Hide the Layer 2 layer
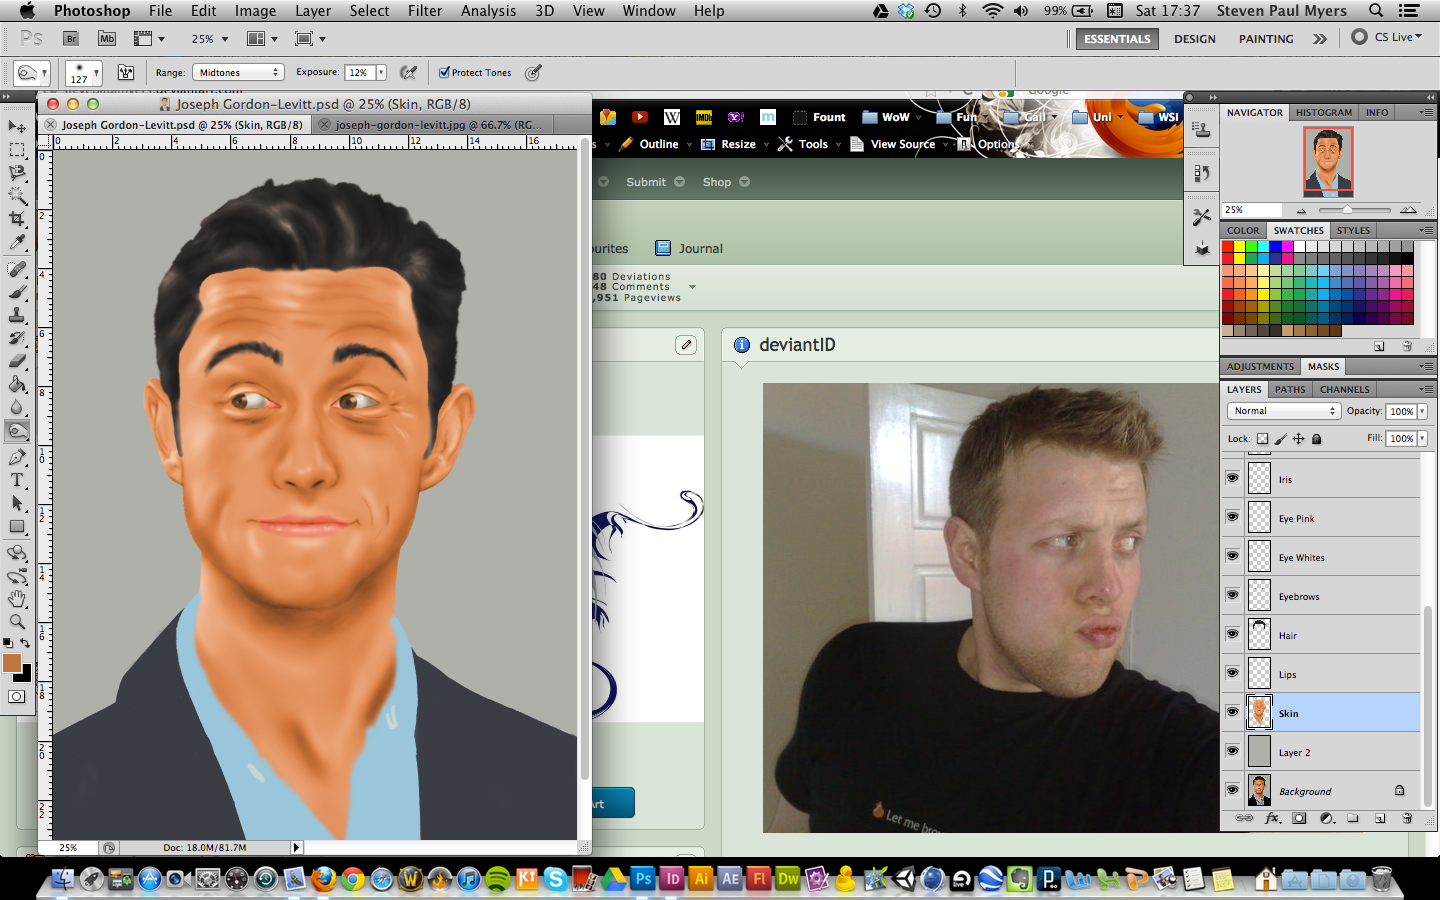The image size is (1440, 900). tap(1232, 752)
